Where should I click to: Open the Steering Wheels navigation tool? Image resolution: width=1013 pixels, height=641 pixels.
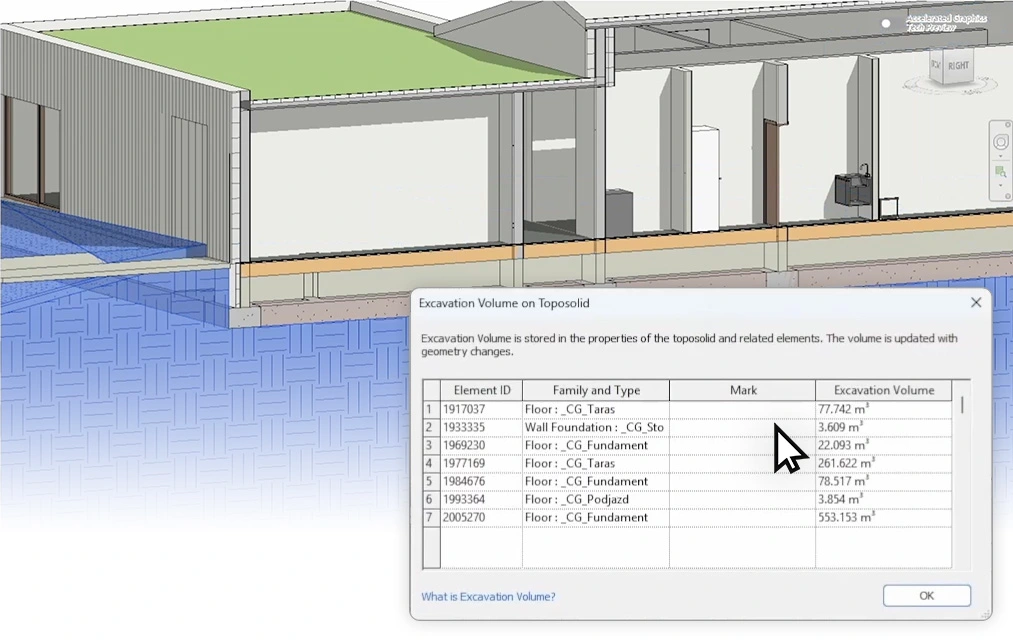click(x=999, y=142)
